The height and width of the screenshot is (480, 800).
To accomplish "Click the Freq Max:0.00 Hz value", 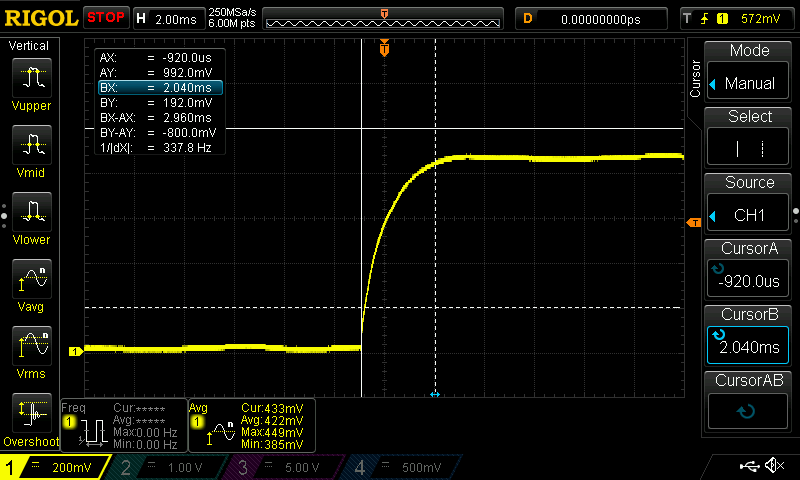I will pyautogui.click(x=145, y=432).
